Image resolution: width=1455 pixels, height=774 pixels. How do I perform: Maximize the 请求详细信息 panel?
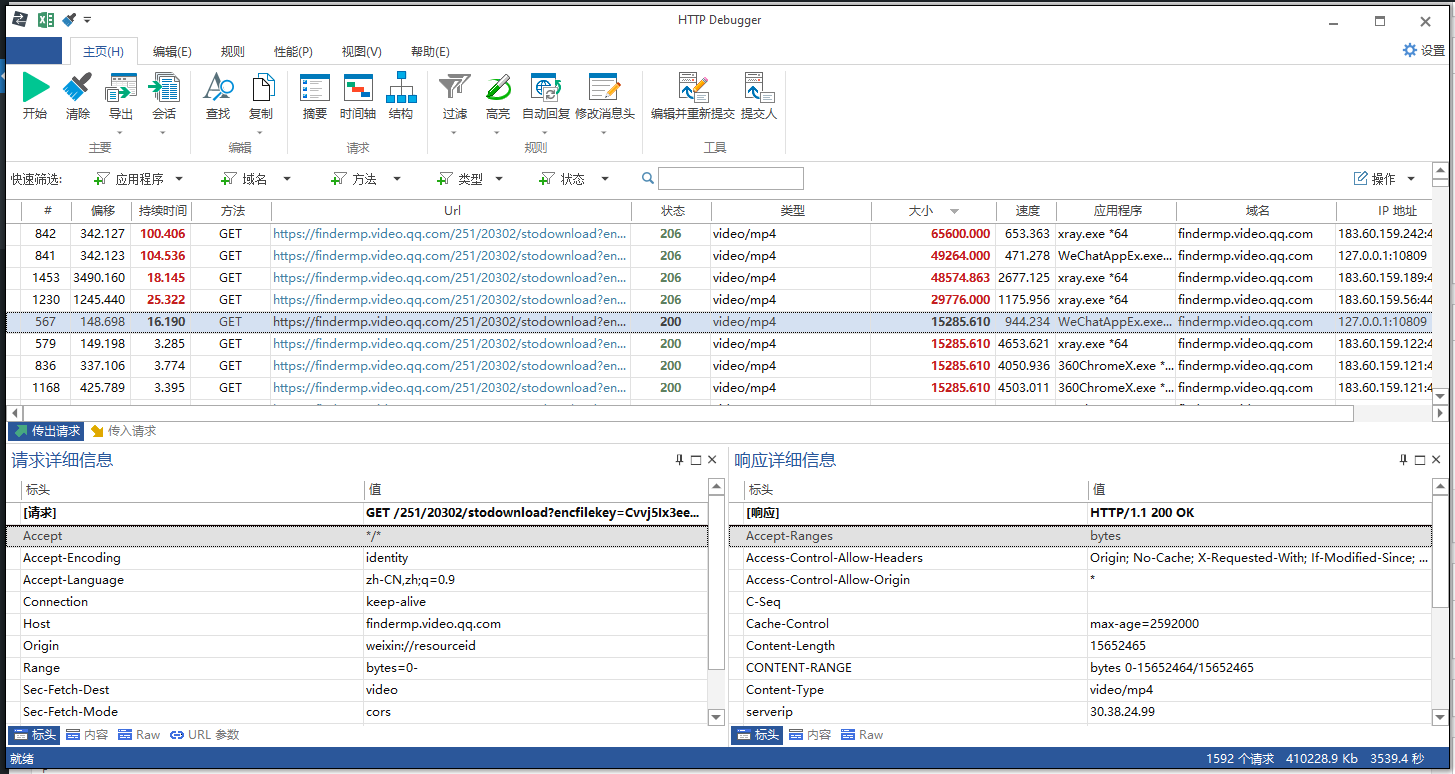click(x=696, y=460)
